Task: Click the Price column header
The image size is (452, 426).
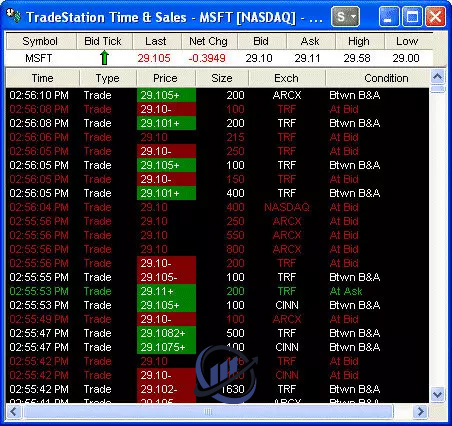Action: (x=166, y=78)
